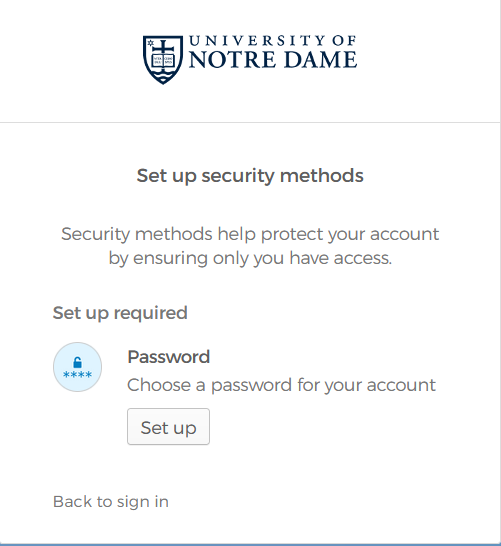Click the Security methods help protect line
The image size is (501, 546).
click(250, 234)
